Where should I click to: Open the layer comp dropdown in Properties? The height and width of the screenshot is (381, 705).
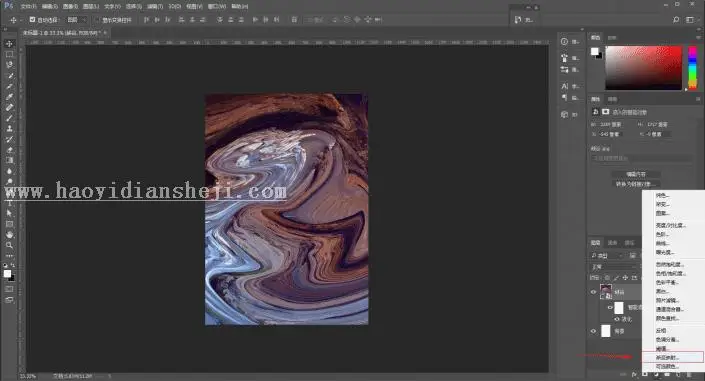point(641,158)
